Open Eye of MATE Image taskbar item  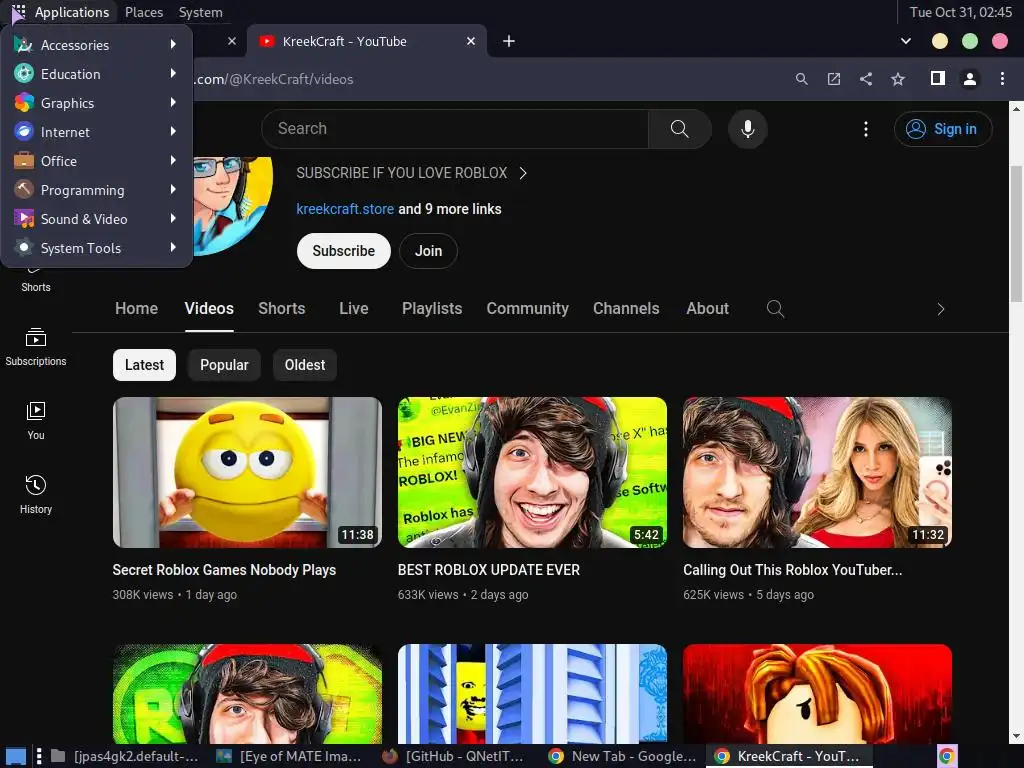289,756
